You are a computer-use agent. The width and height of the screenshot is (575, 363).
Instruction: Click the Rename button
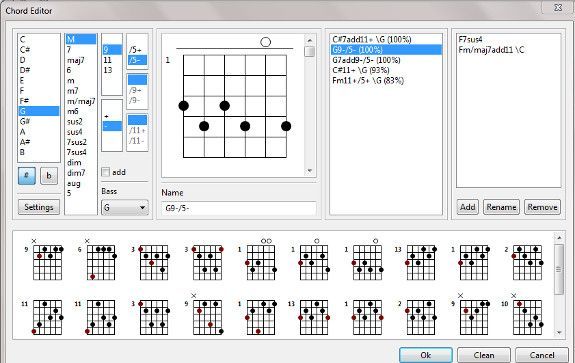click(x=501, y=207)
